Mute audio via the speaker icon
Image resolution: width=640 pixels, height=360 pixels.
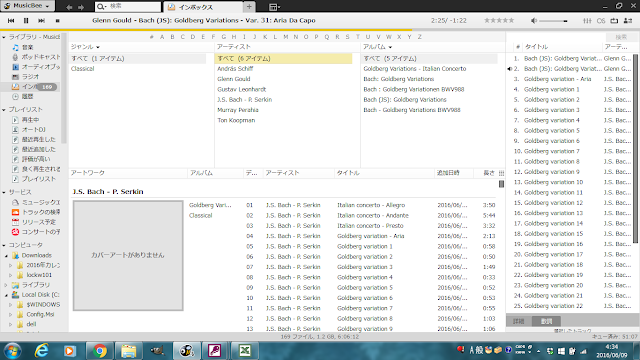point(534,20)
